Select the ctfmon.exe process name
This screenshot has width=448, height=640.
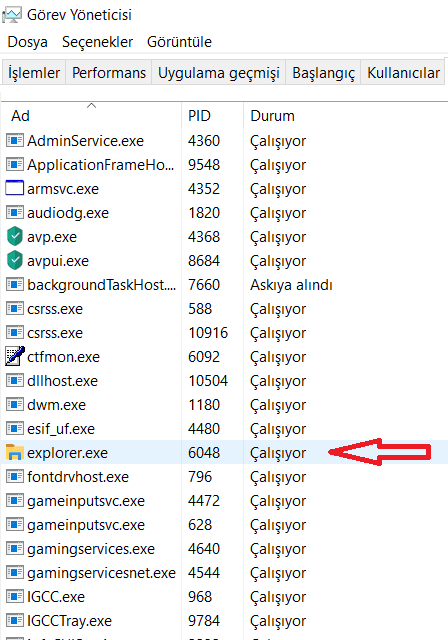(x=63, y=357)
